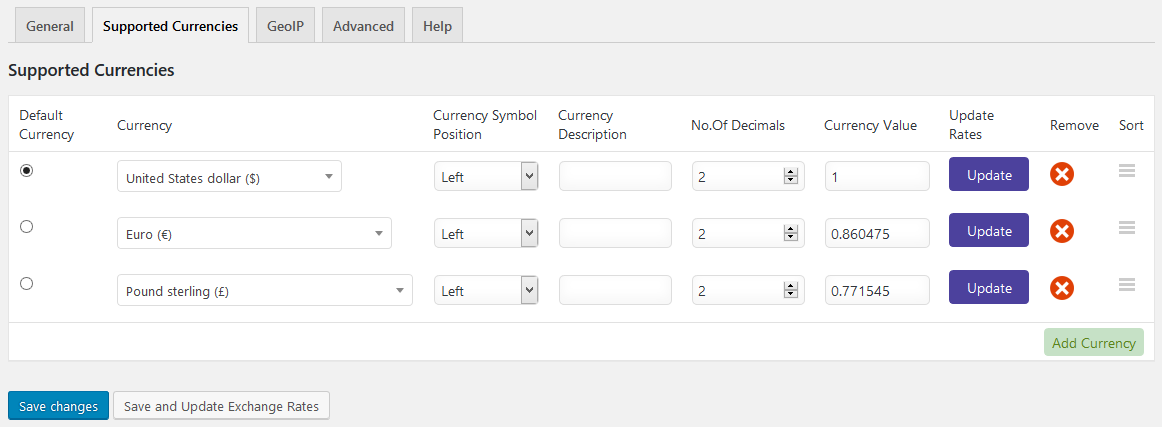This screenshot has height=427, width=1162.
Task: Expand the Euro currency selector
Action: click(x=254, y=234)
